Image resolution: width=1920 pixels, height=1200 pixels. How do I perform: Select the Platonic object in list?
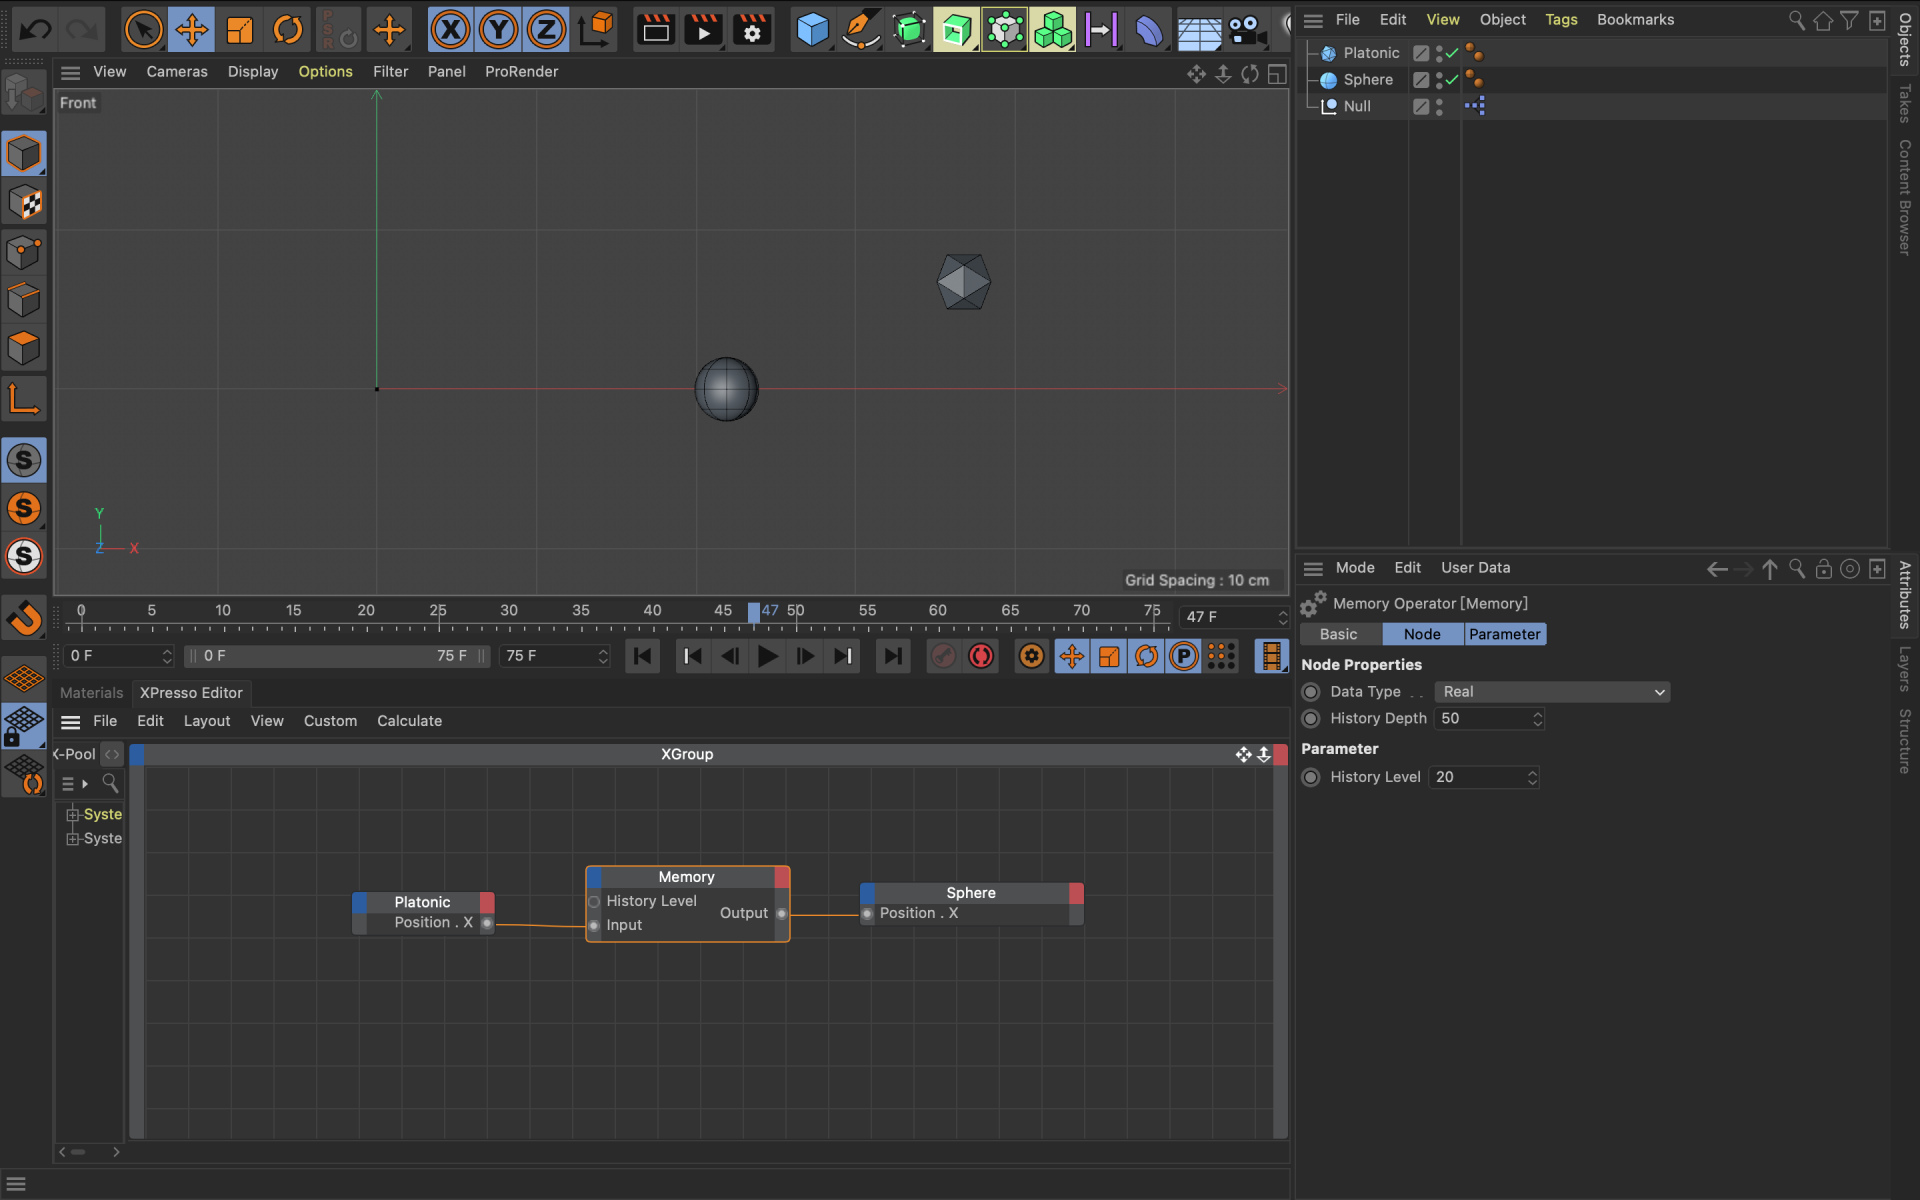[1371, 53]
